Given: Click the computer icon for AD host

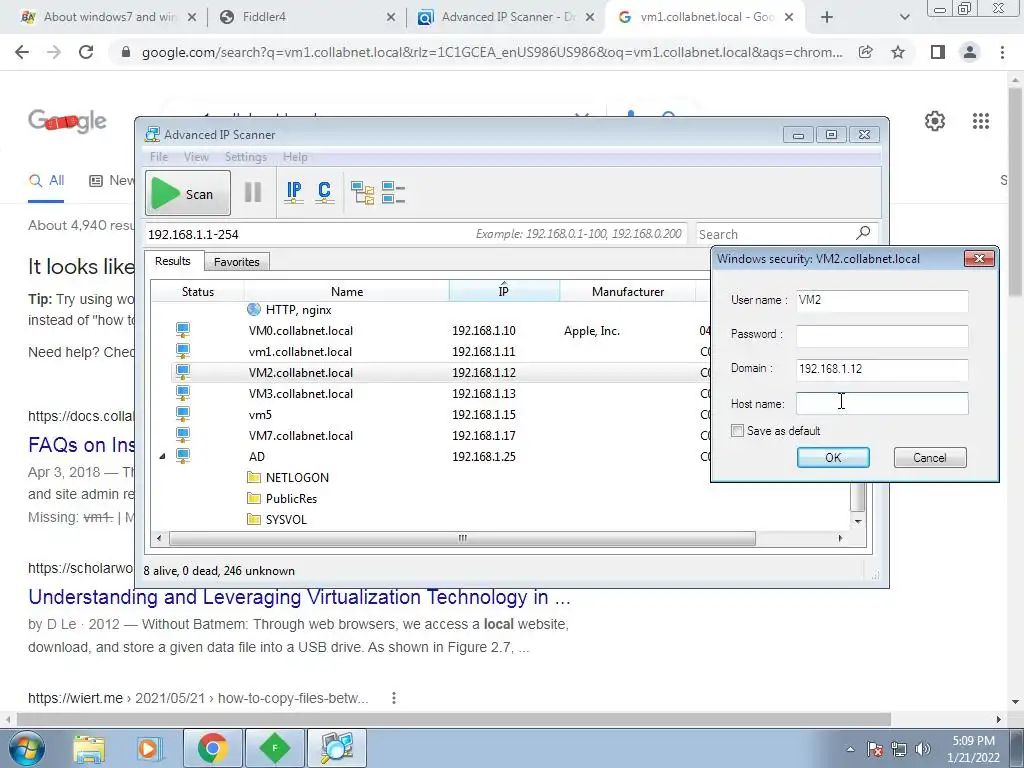Looking at the screenshot, I should [x=183, y=456].
